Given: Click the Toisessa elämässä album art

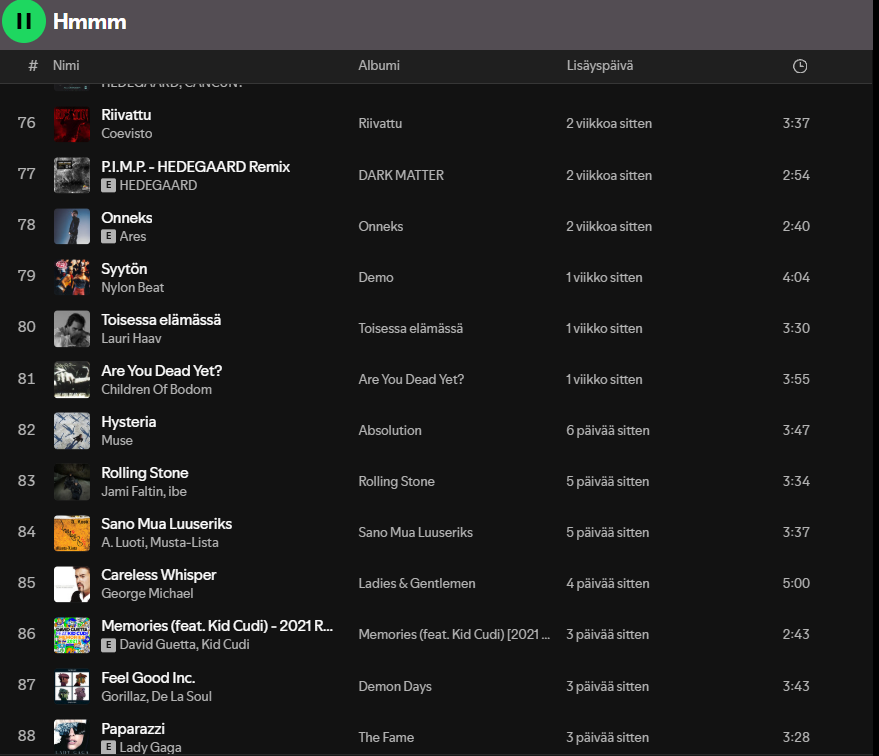Looking at the screenshot, I should point(72,328).
